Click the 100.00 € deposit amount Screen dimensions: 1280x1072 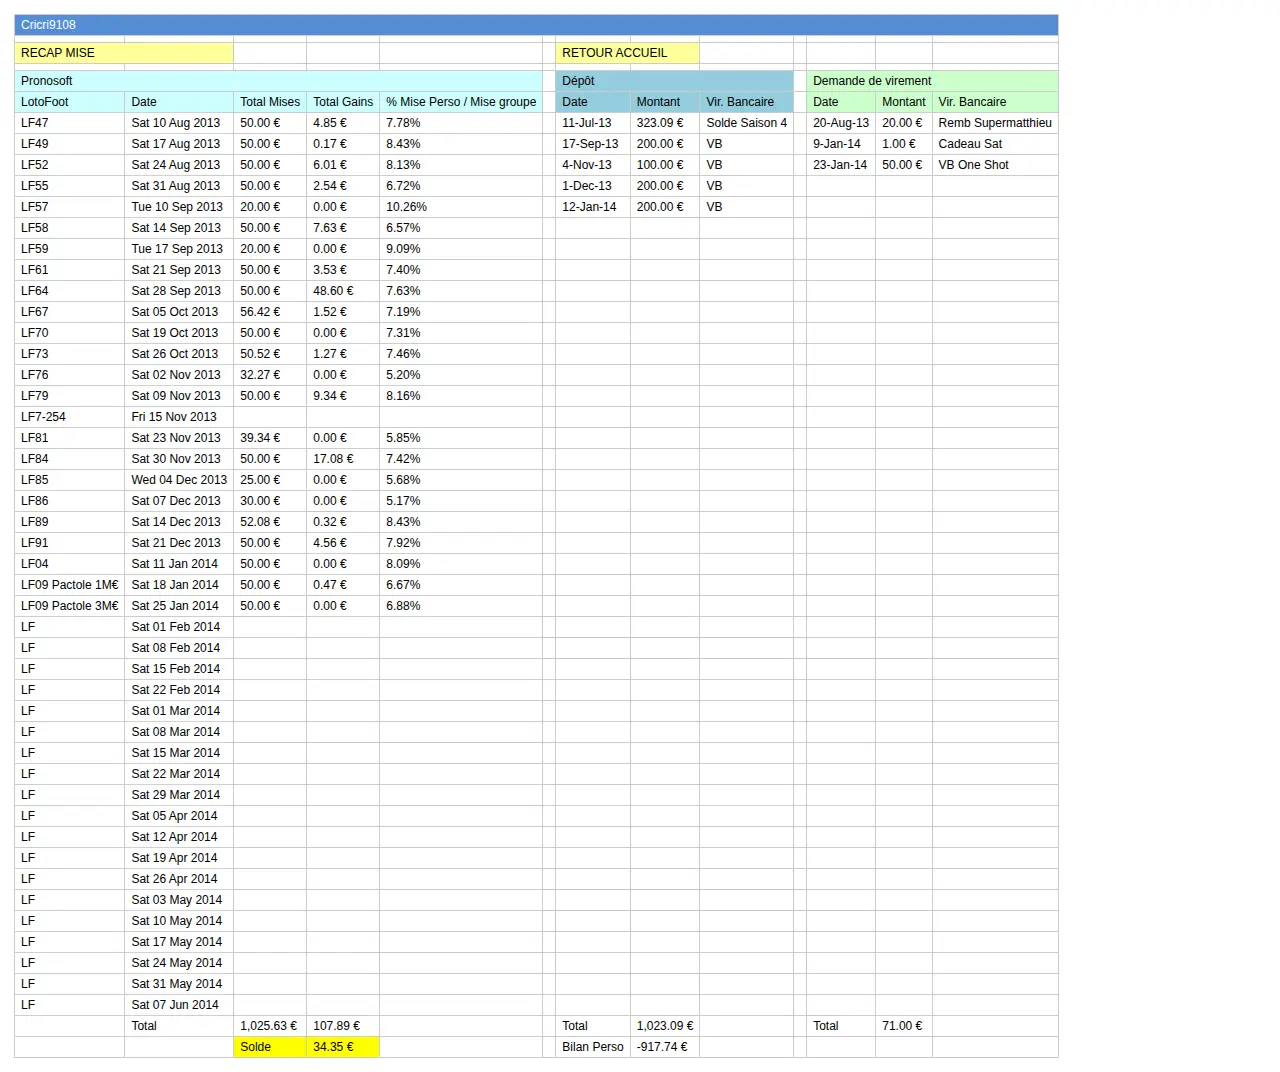tap(665, 165)
